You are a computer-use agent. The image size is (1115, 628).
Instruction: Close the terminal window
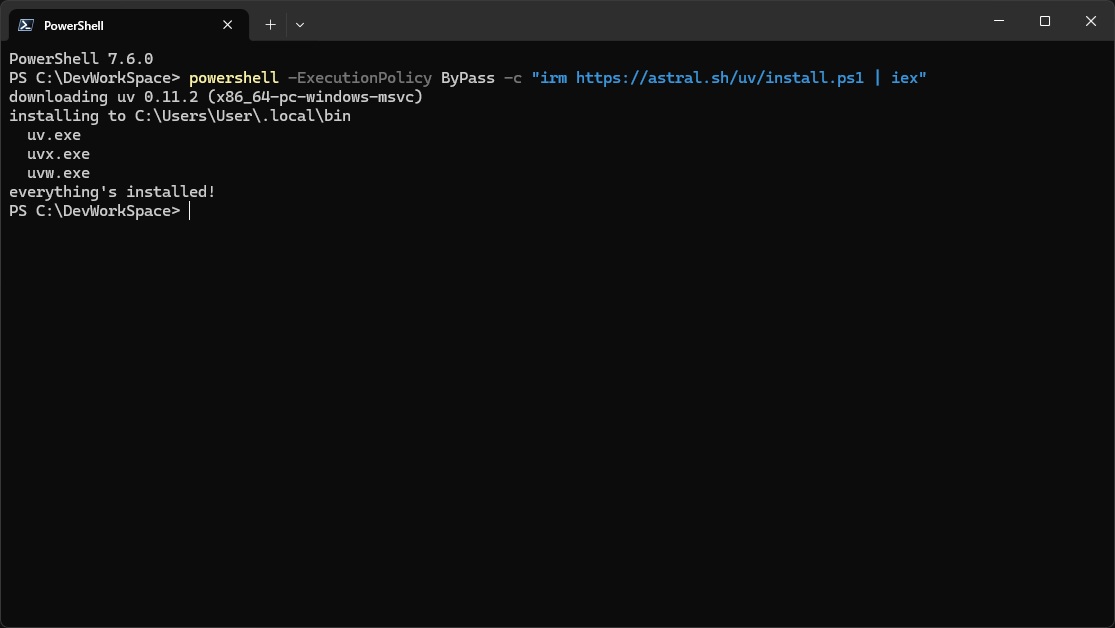pos(1091,21)
